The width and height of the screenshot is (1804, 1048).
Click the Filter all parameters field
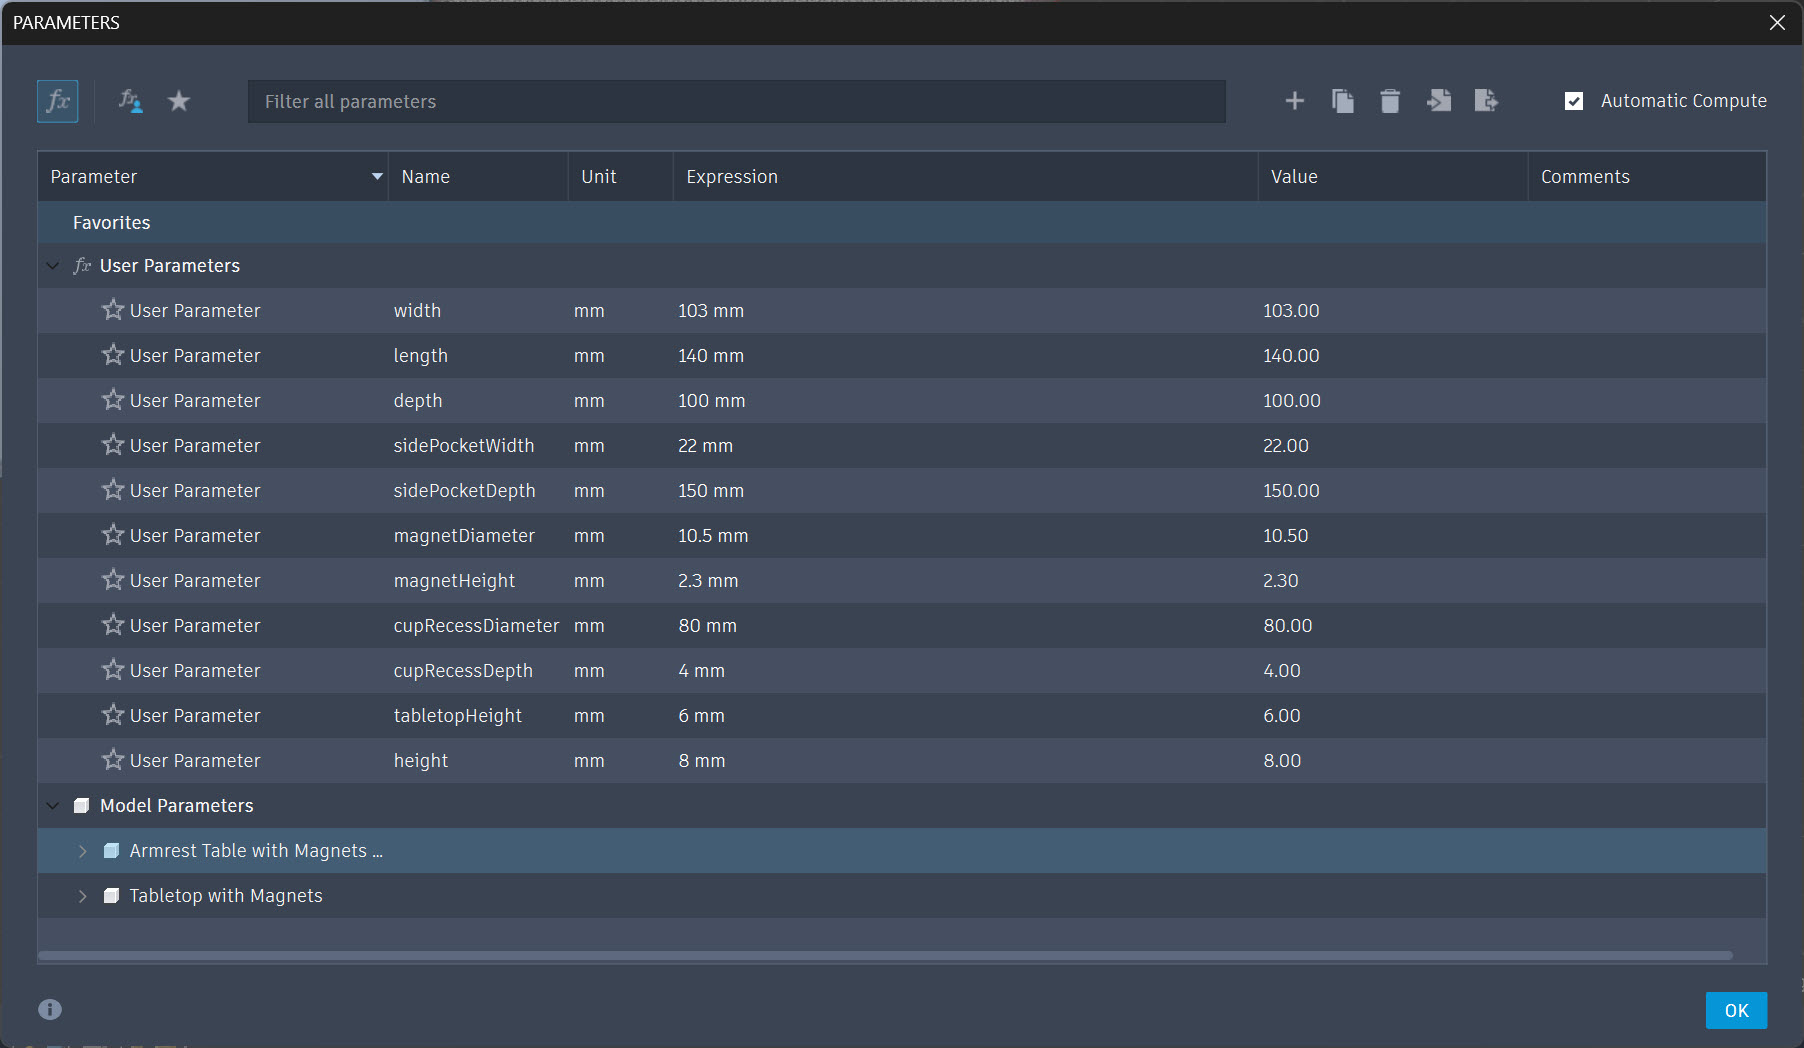click(736, 101)
